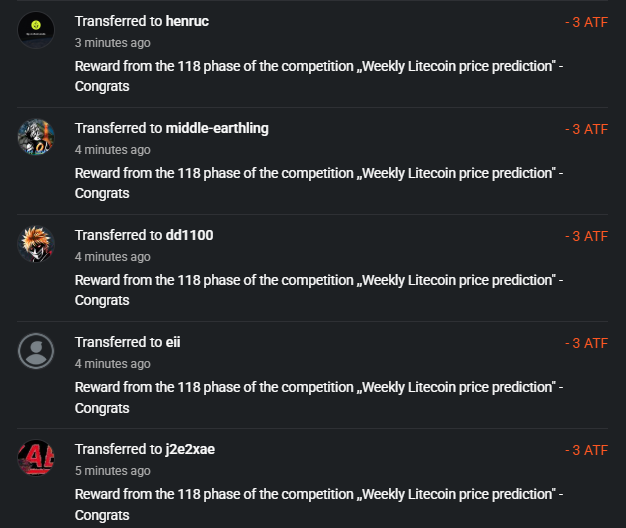Screen dimensions: 626x528
Task: Click the middle-earthling username link
Action: coord(217,128)
